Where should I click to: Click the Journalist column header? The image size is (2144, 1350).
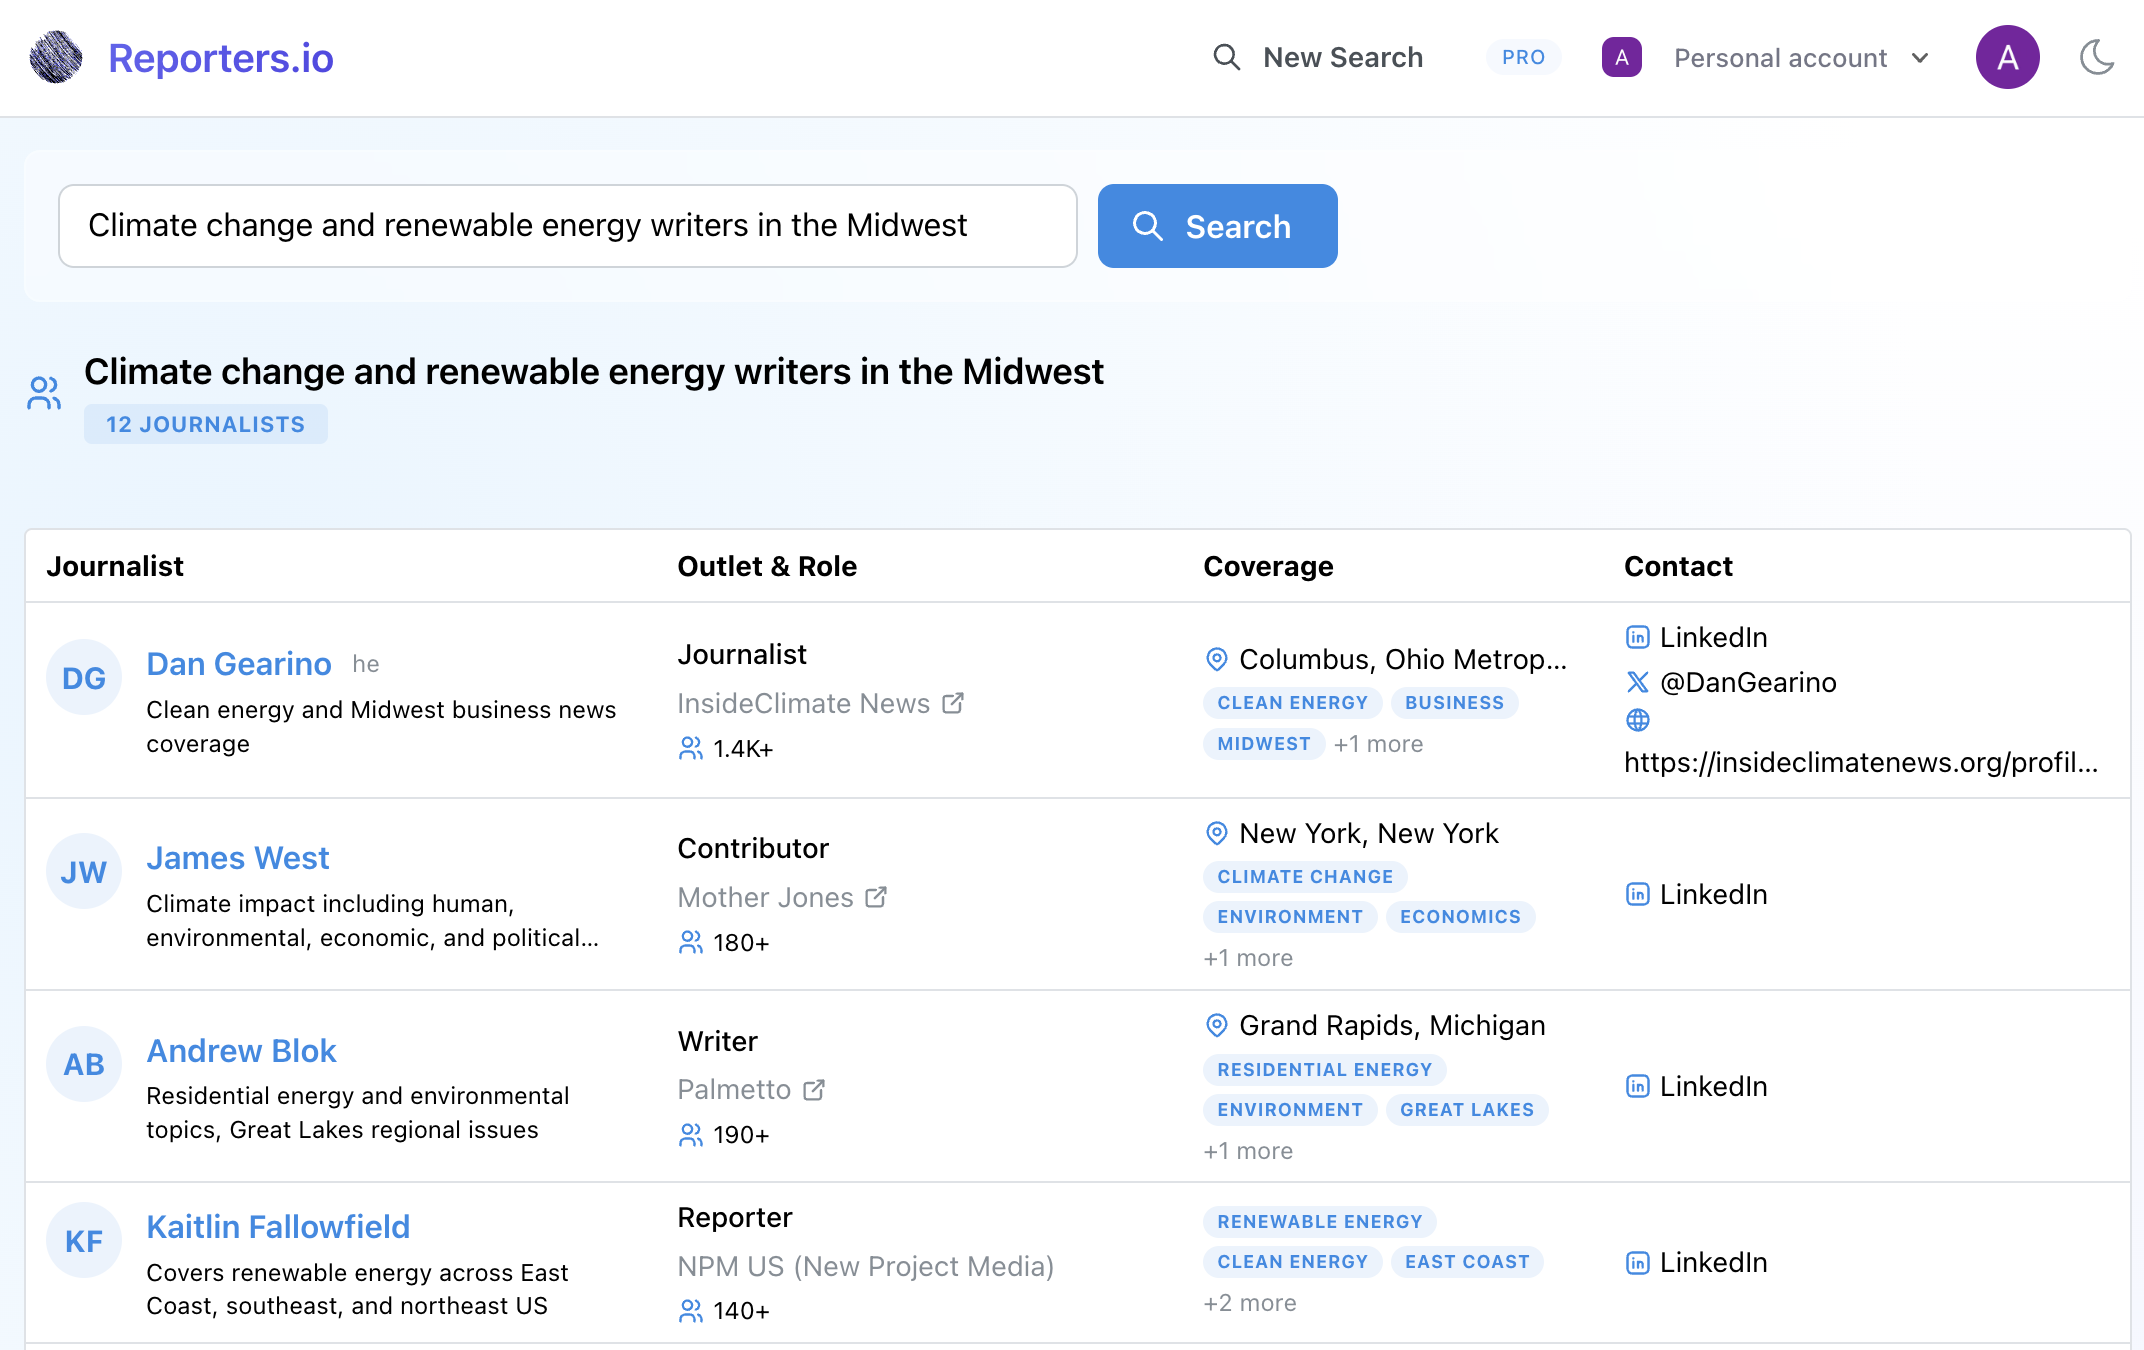point(115,566)
